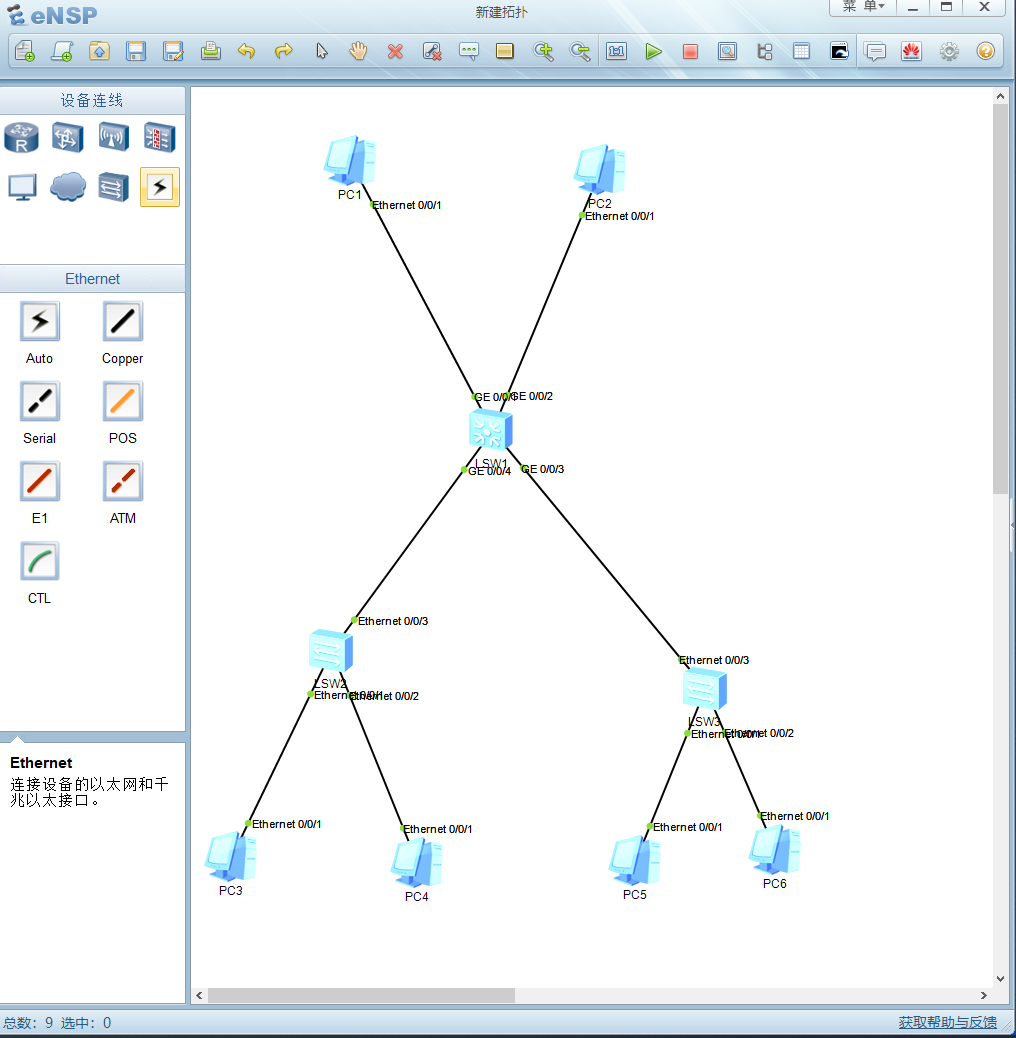The image size is (1016, 1038).
Task: Click the palette rectangle icon
Action: 505,51
